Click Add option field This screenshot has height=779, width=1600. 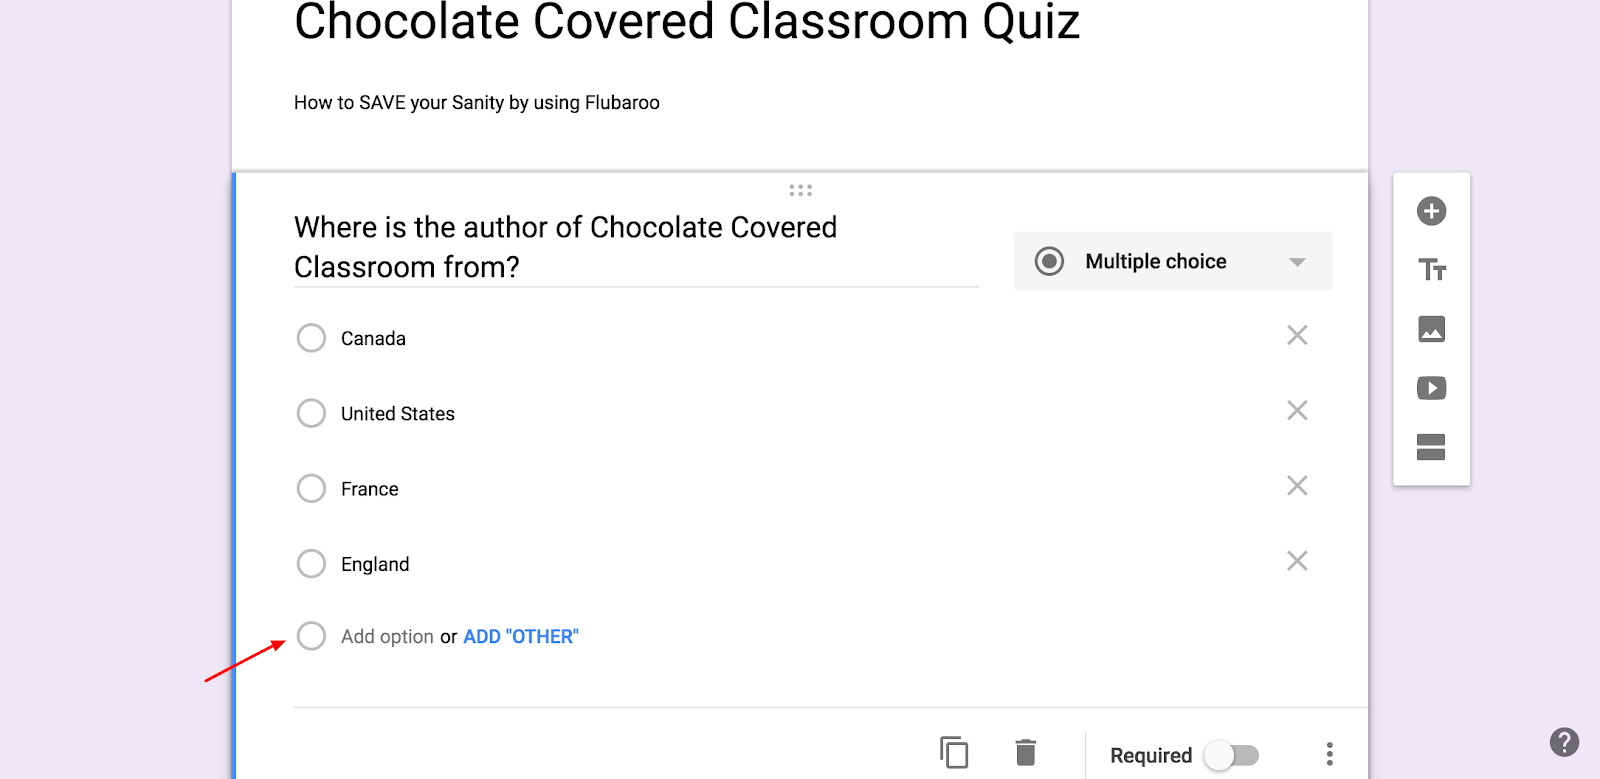(x=387, y=637)
